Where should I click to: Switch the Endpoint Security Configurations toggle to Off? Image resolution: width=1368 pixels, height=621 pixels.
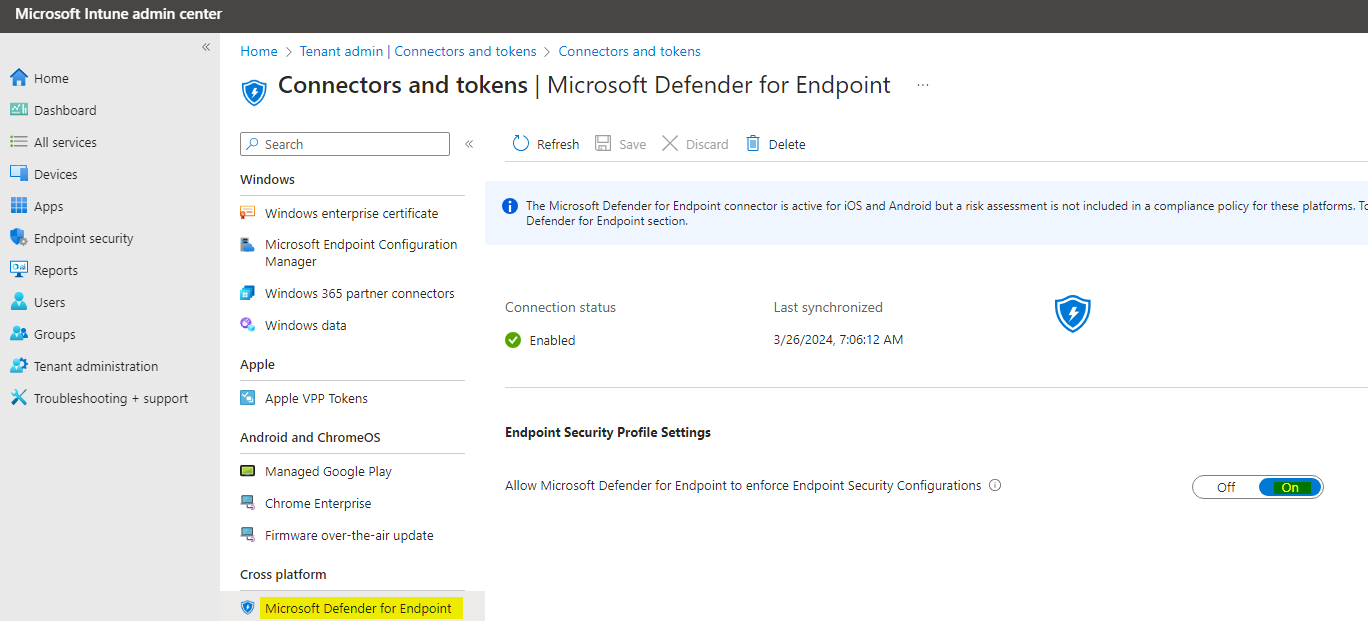point(1226,488)
